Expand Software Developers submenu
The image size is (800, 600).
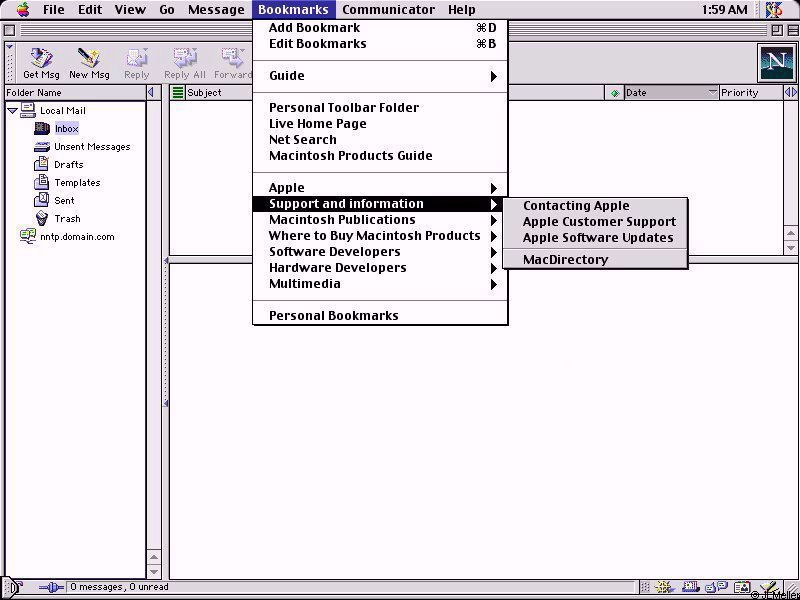381,252
